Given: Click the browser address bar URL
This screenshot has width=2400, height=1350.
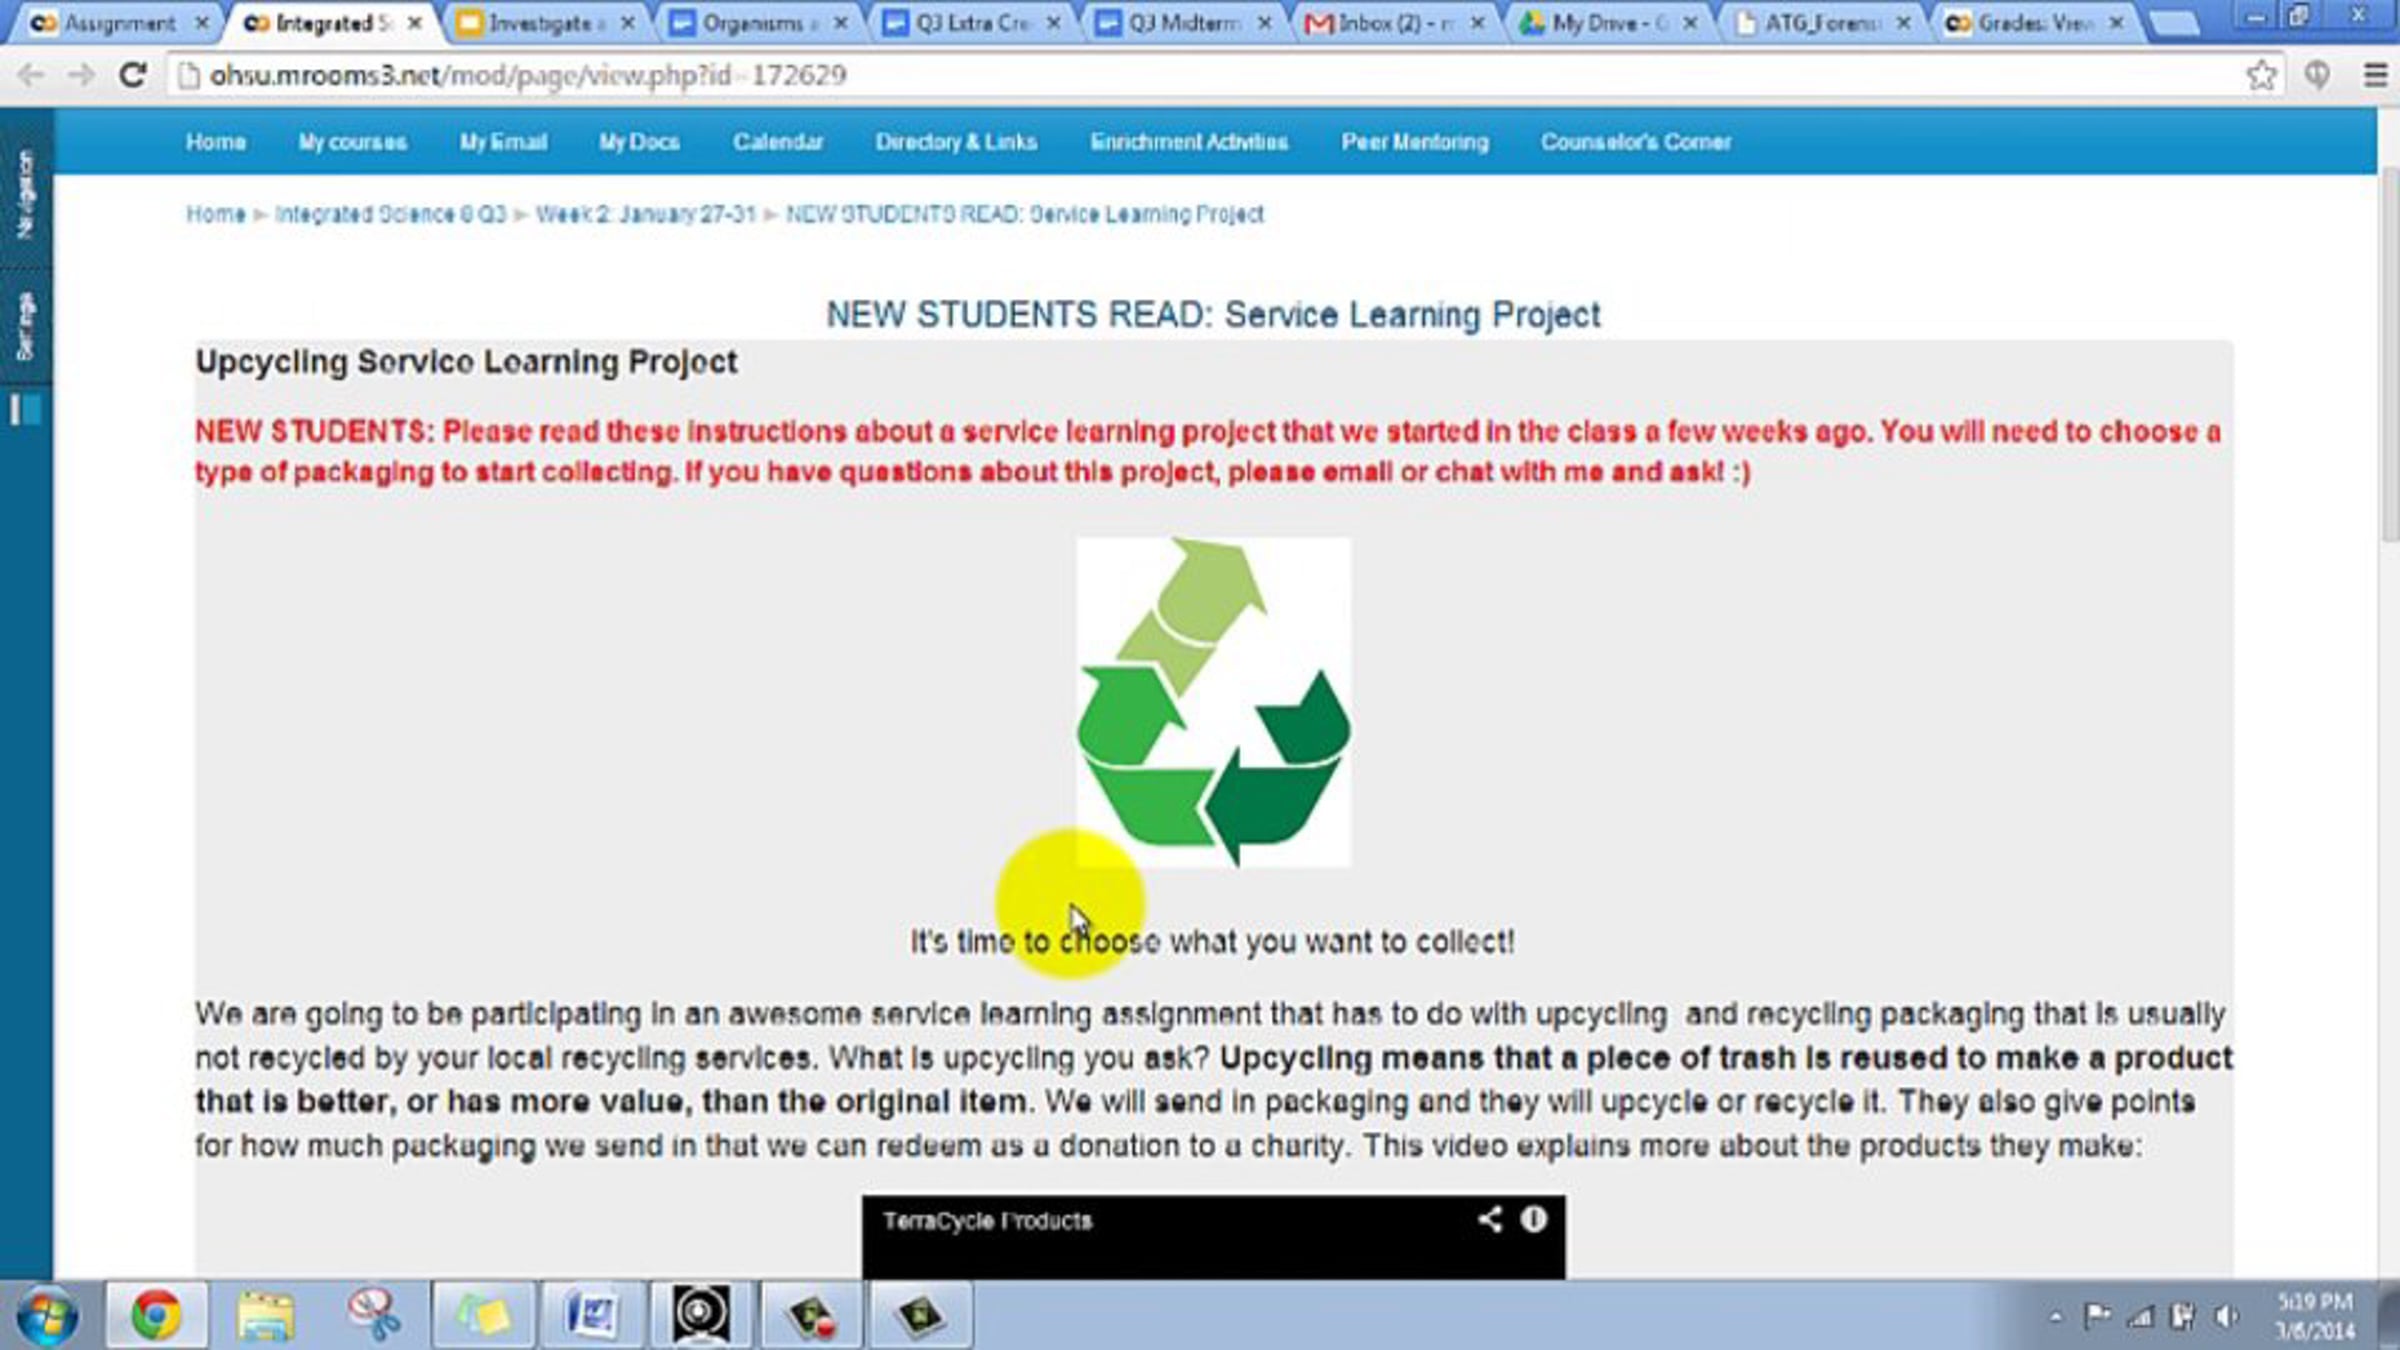Looking at the screenshot, I should [x=527, y=75].
